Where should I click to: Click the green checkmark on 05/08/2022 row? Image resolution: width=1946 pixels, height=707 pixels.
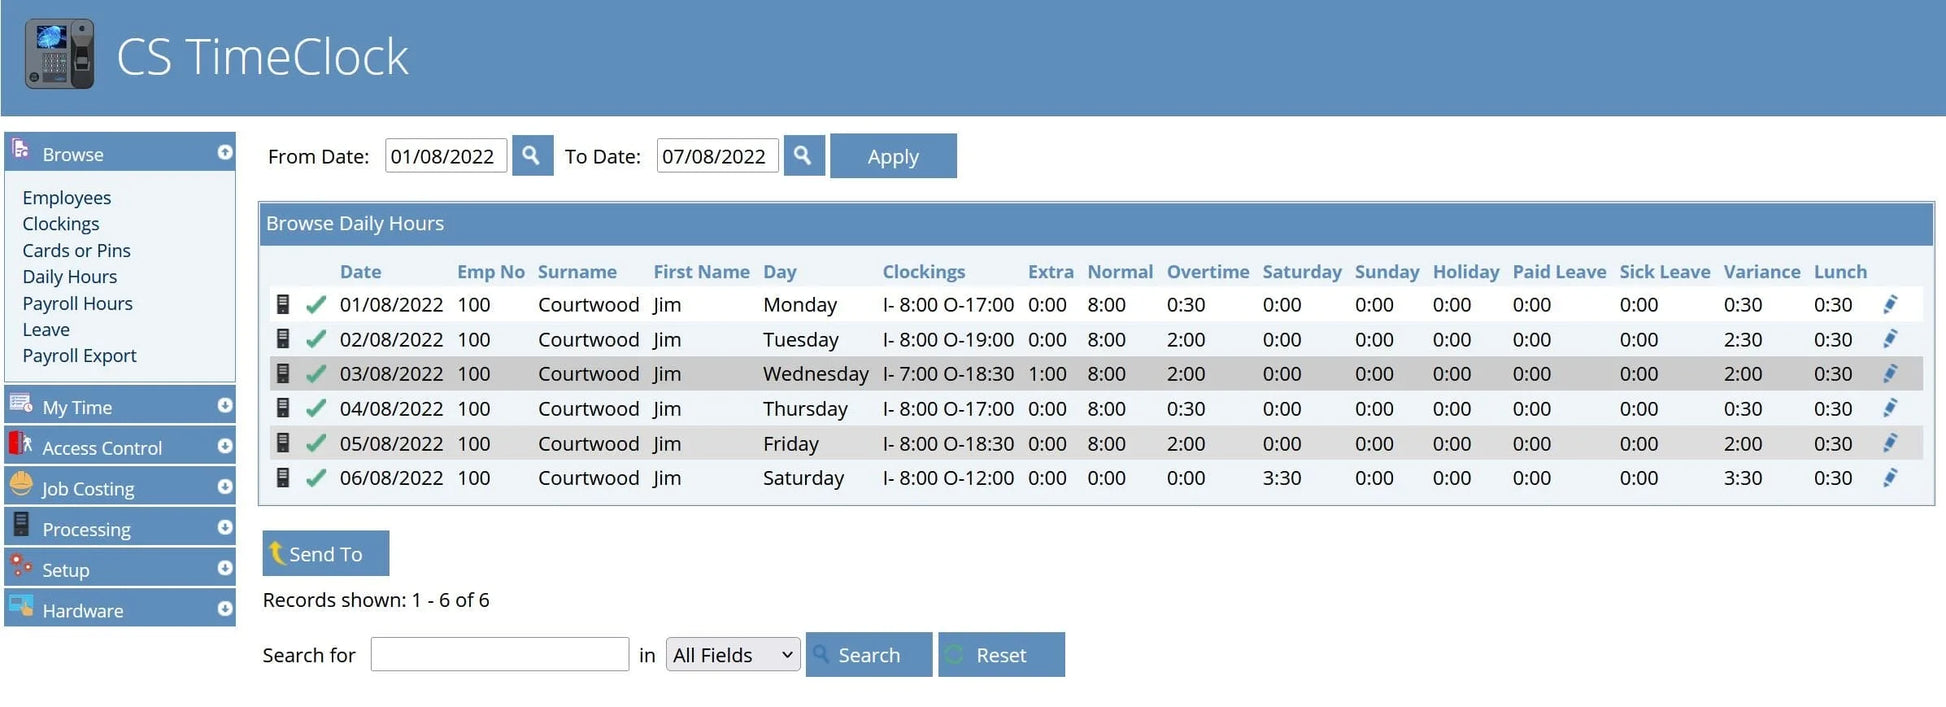tap(316, 444)
